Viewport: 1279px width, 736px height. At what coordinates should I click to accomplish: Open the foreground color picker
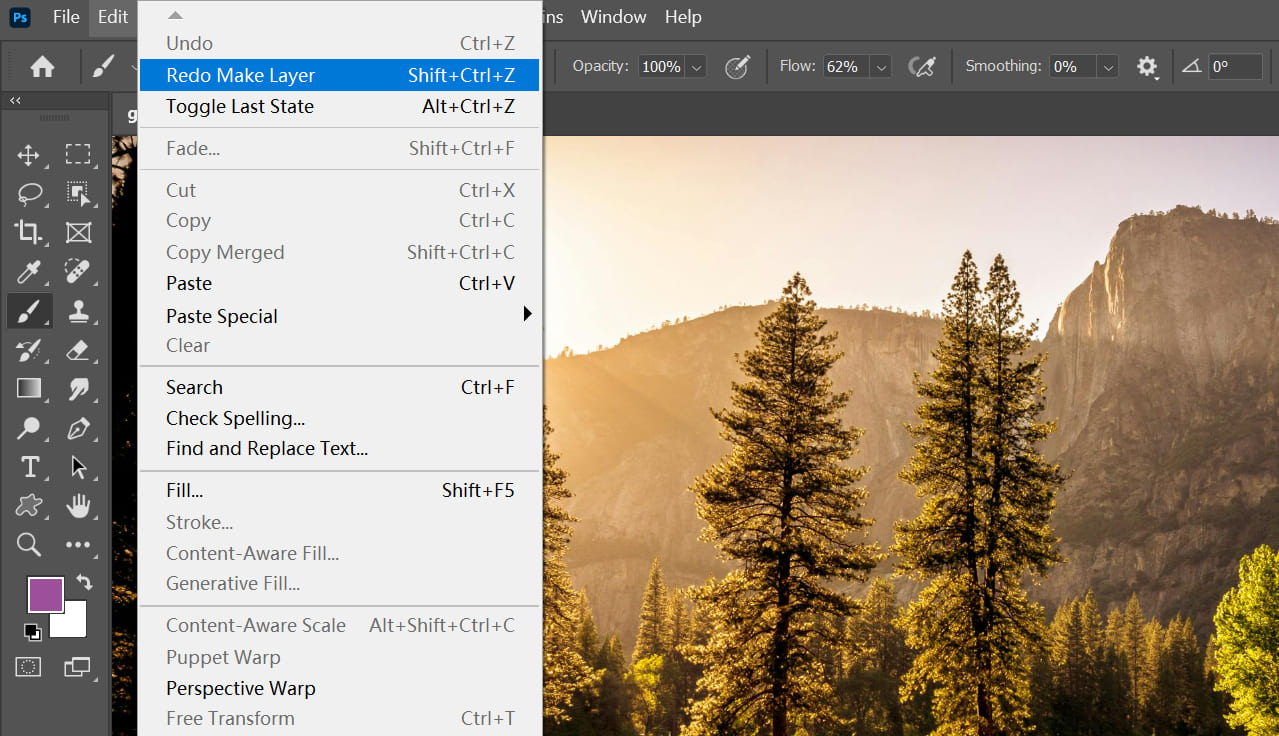tap(45, 594)
